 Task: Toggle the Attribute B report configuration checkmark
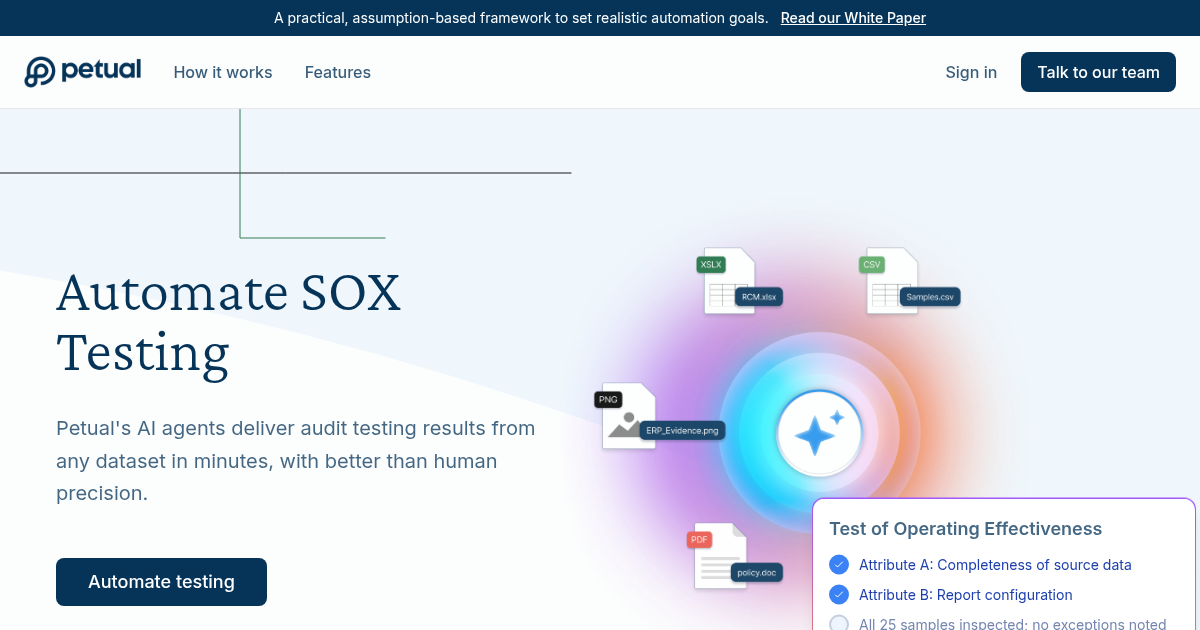839,595
